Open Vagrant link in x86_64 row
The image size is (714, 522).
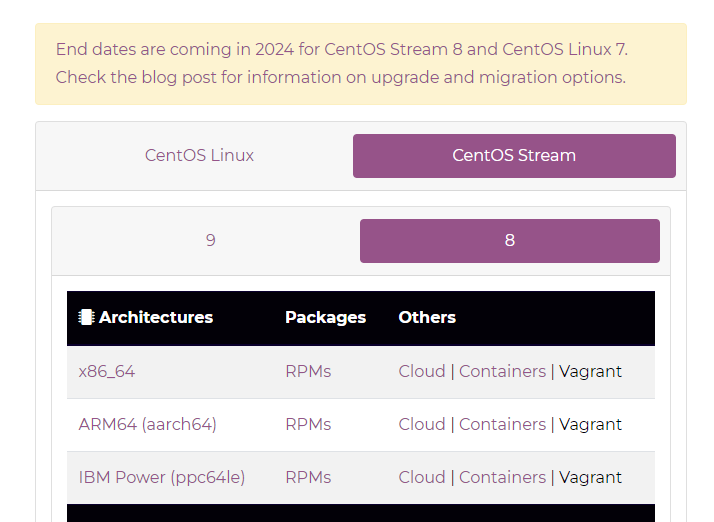590,372
